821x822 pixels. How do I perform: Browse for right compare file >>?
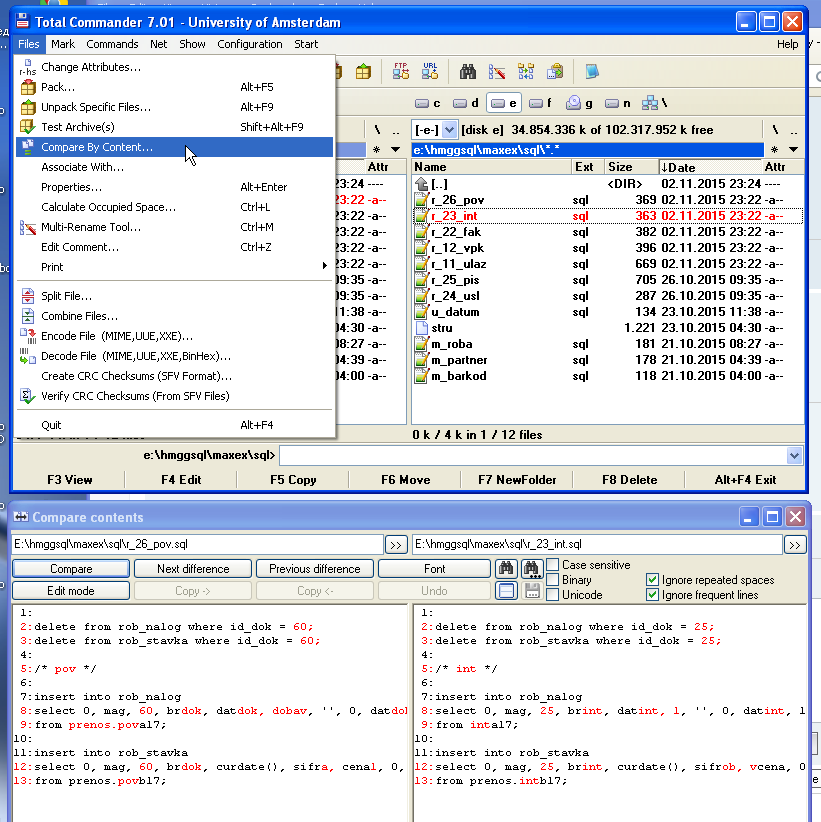tap(795, 545)
